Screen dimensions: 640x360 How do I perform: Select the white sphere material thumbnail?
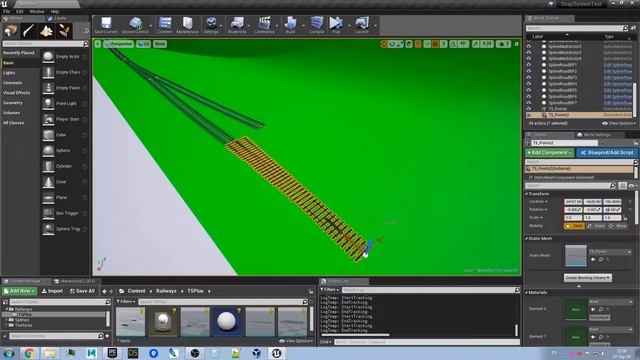click(227, 322)
